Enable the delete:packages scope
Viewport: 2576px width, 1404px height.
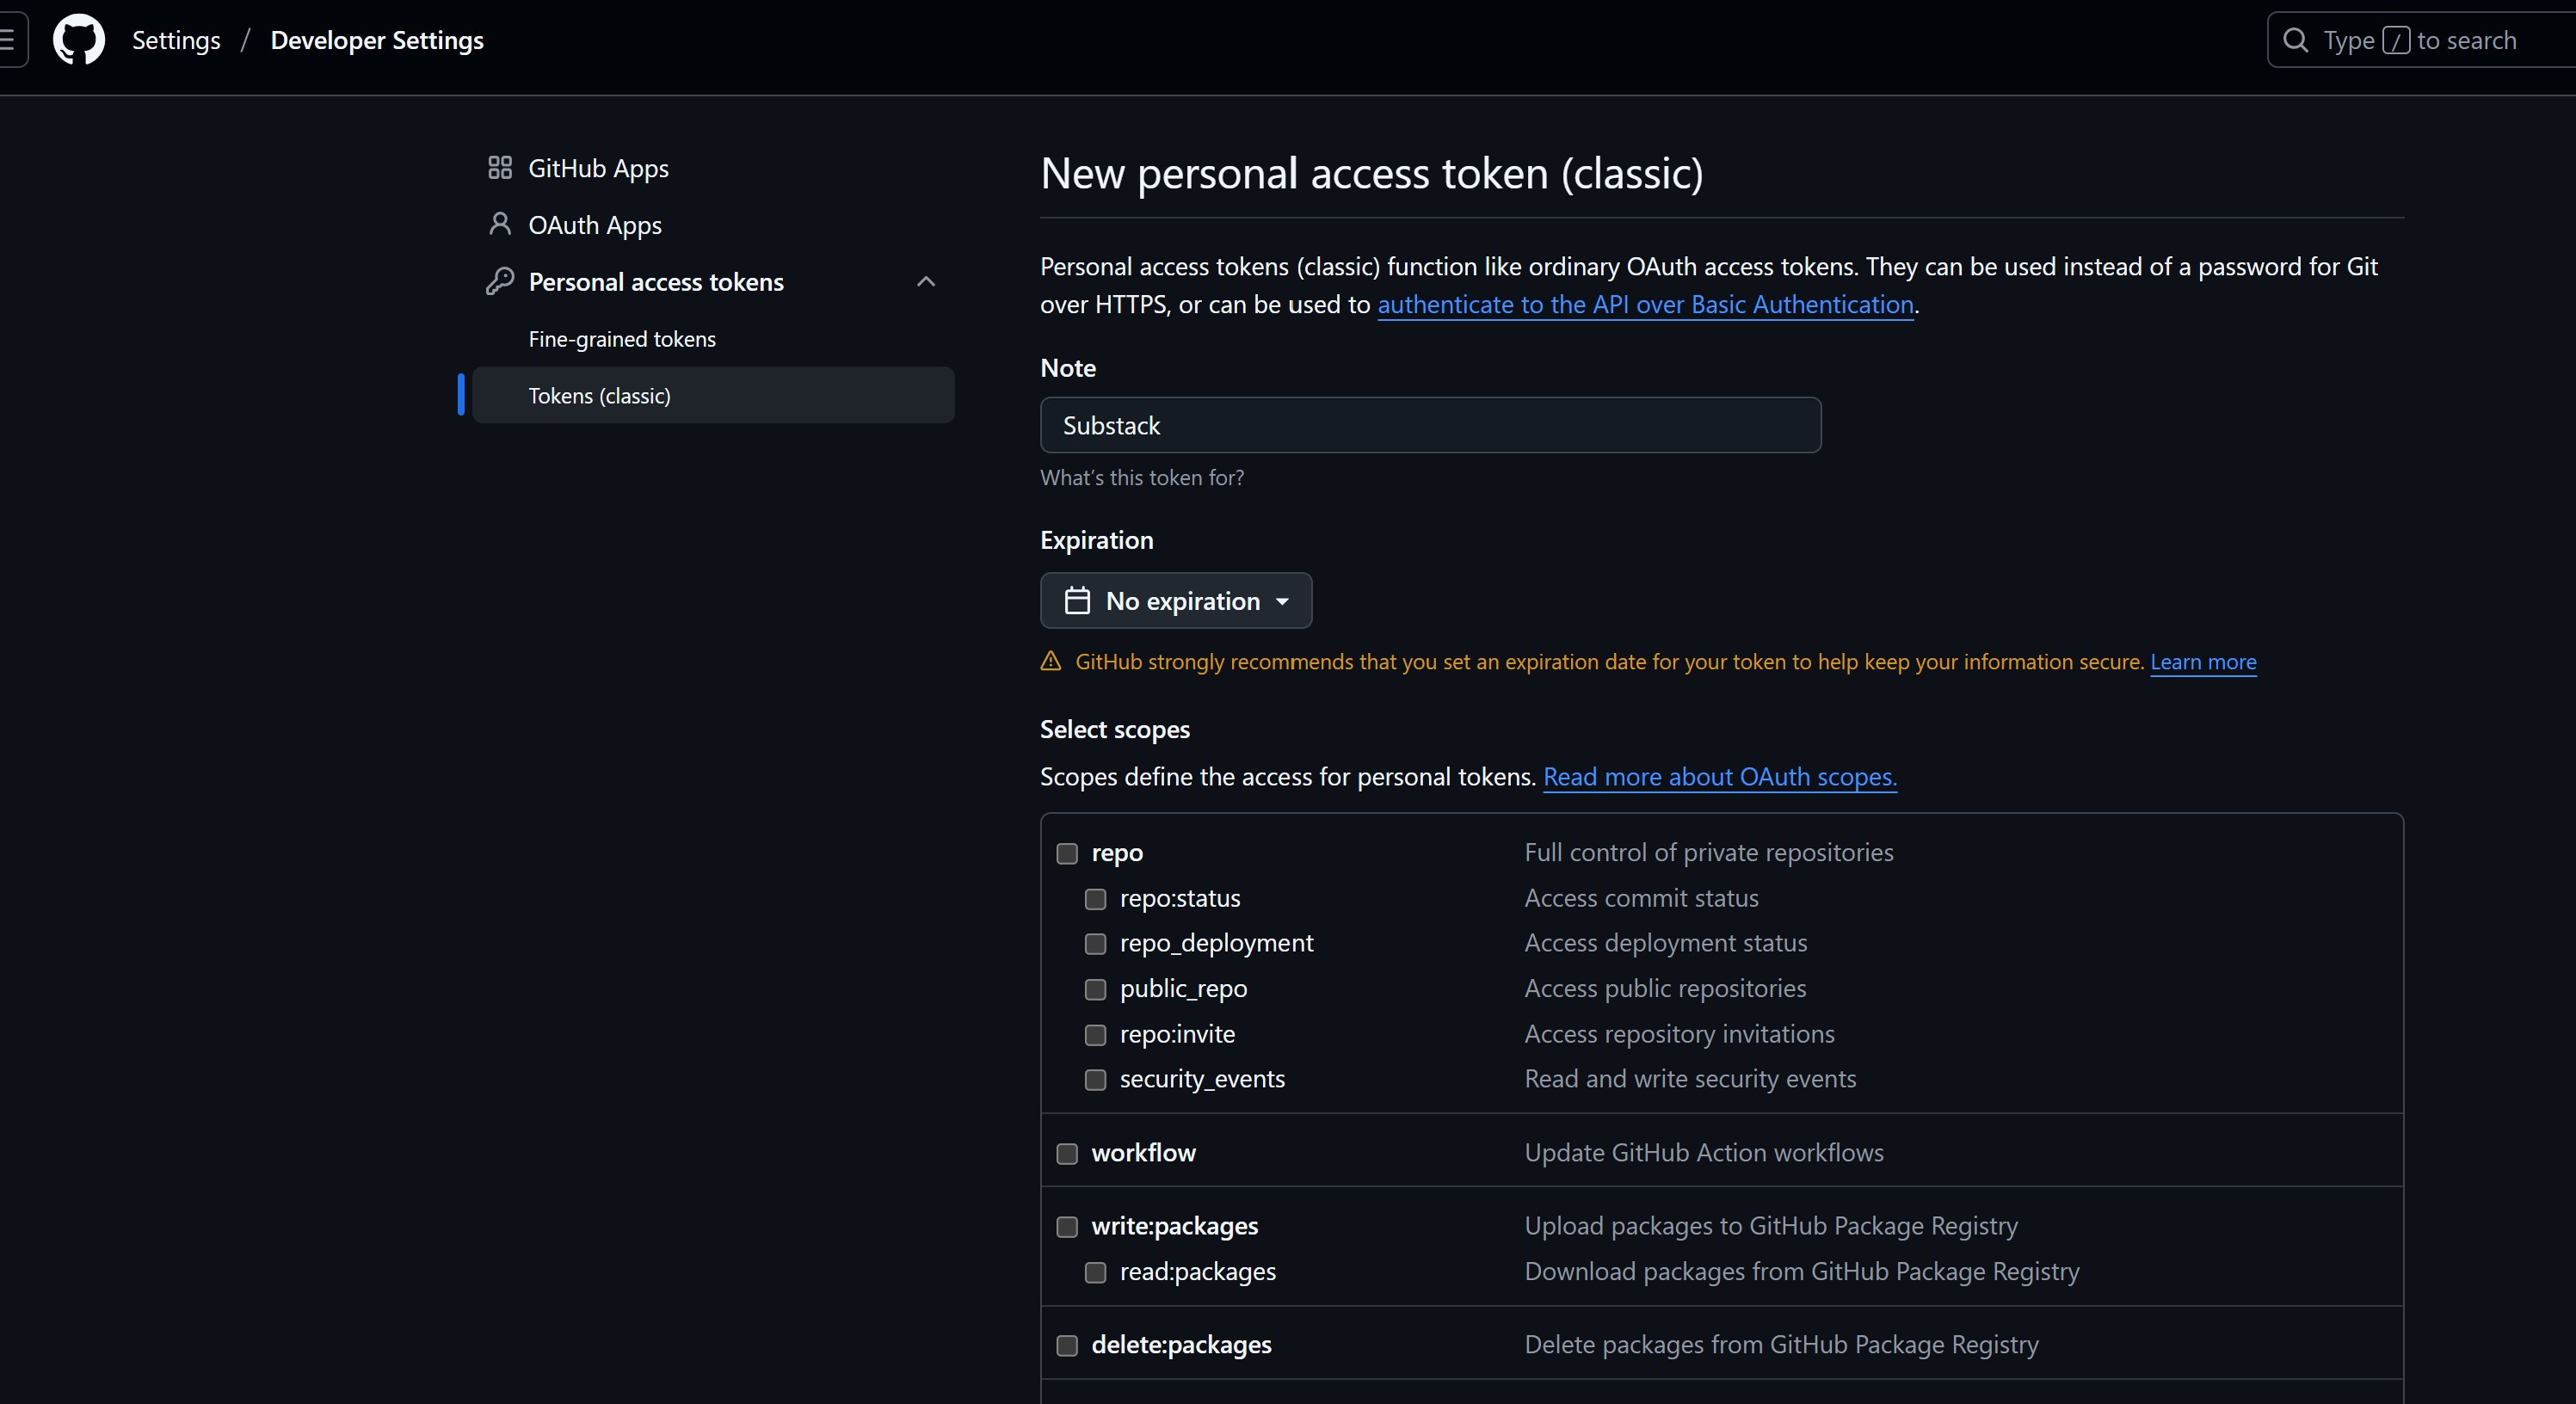pos(1067,1345)
